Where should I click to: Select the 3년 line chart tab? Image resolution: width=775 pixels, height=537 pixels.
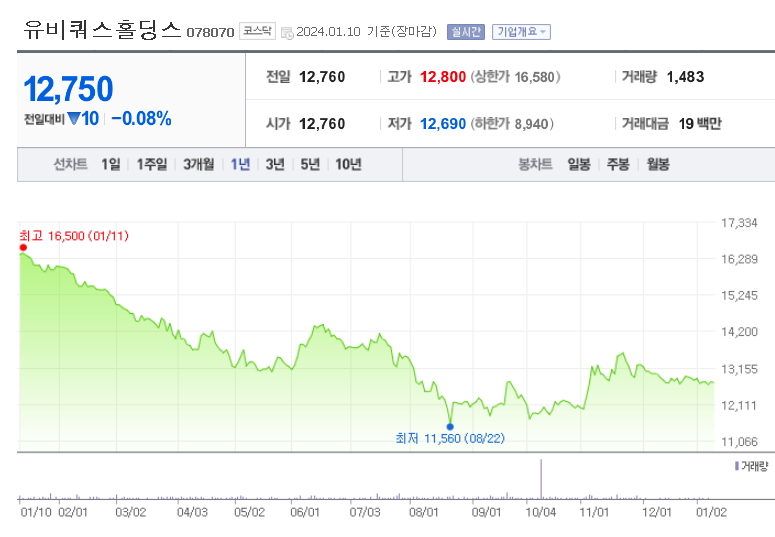(x=275, y=164)
